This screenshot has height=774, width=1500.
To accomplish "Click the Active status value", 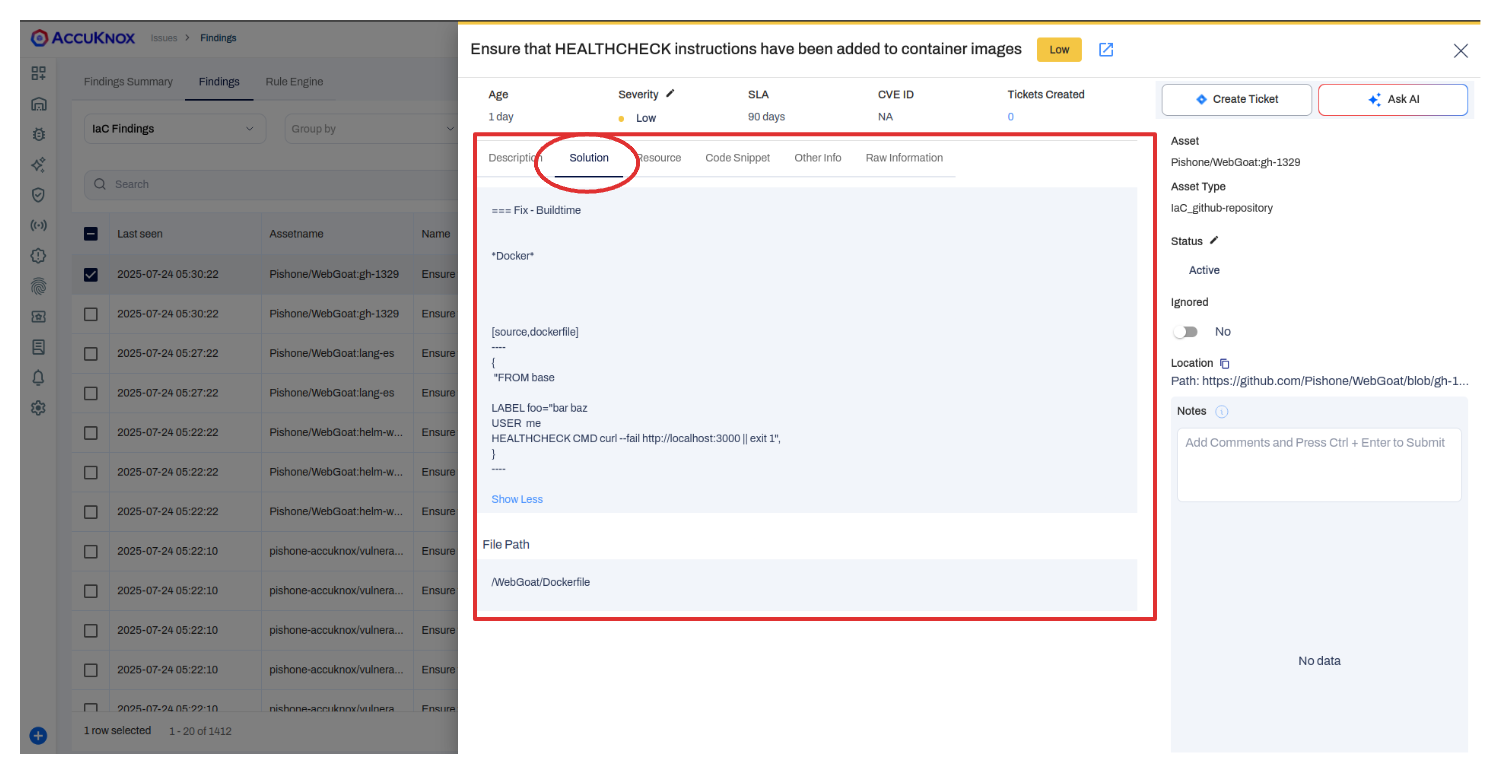I will tap(1204, 270).
